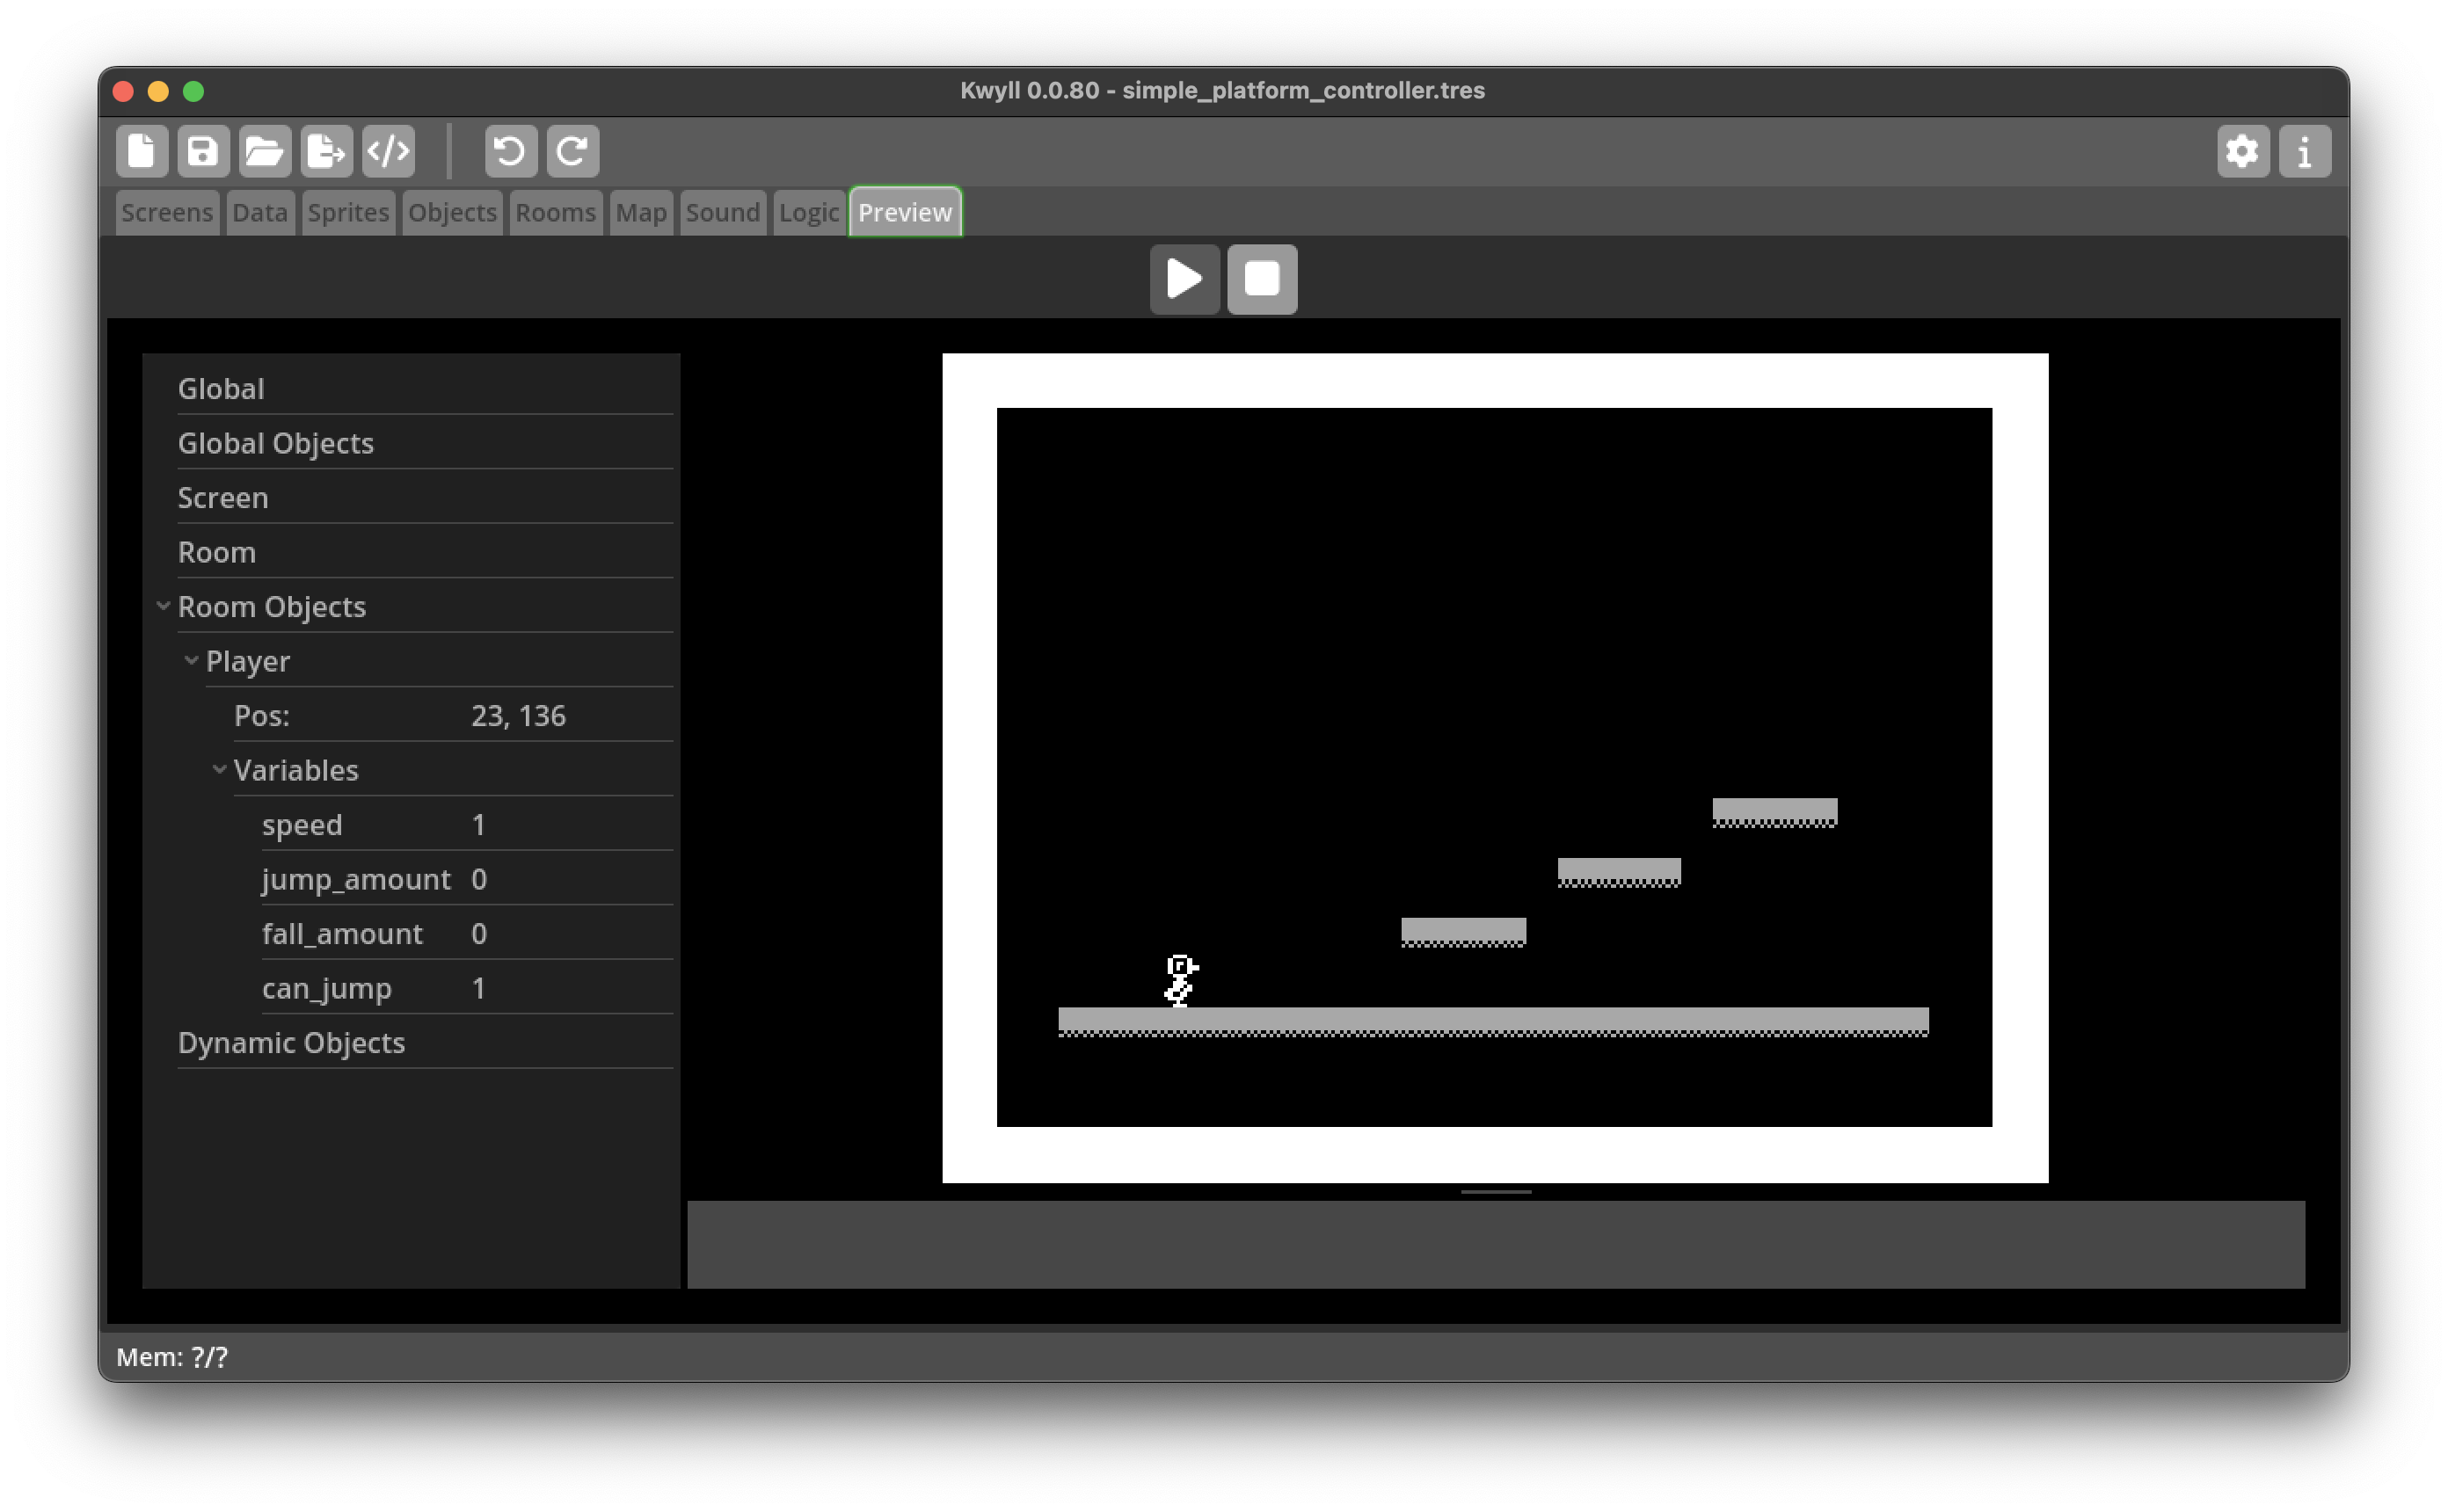Click the code brackets toolbar icon

click(388, 151)
